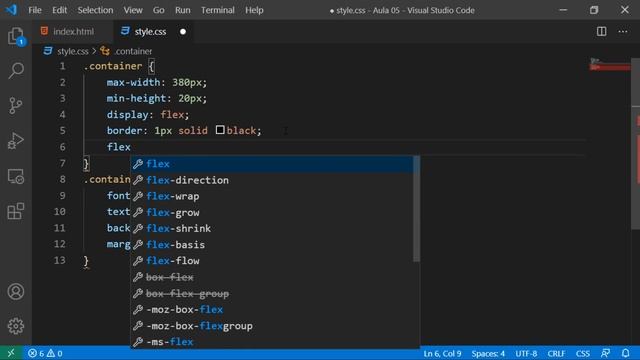The width and height of the screenshot is (640, 360).
Task: Click .container in the breadcrumb
Action: coord(133,51)
